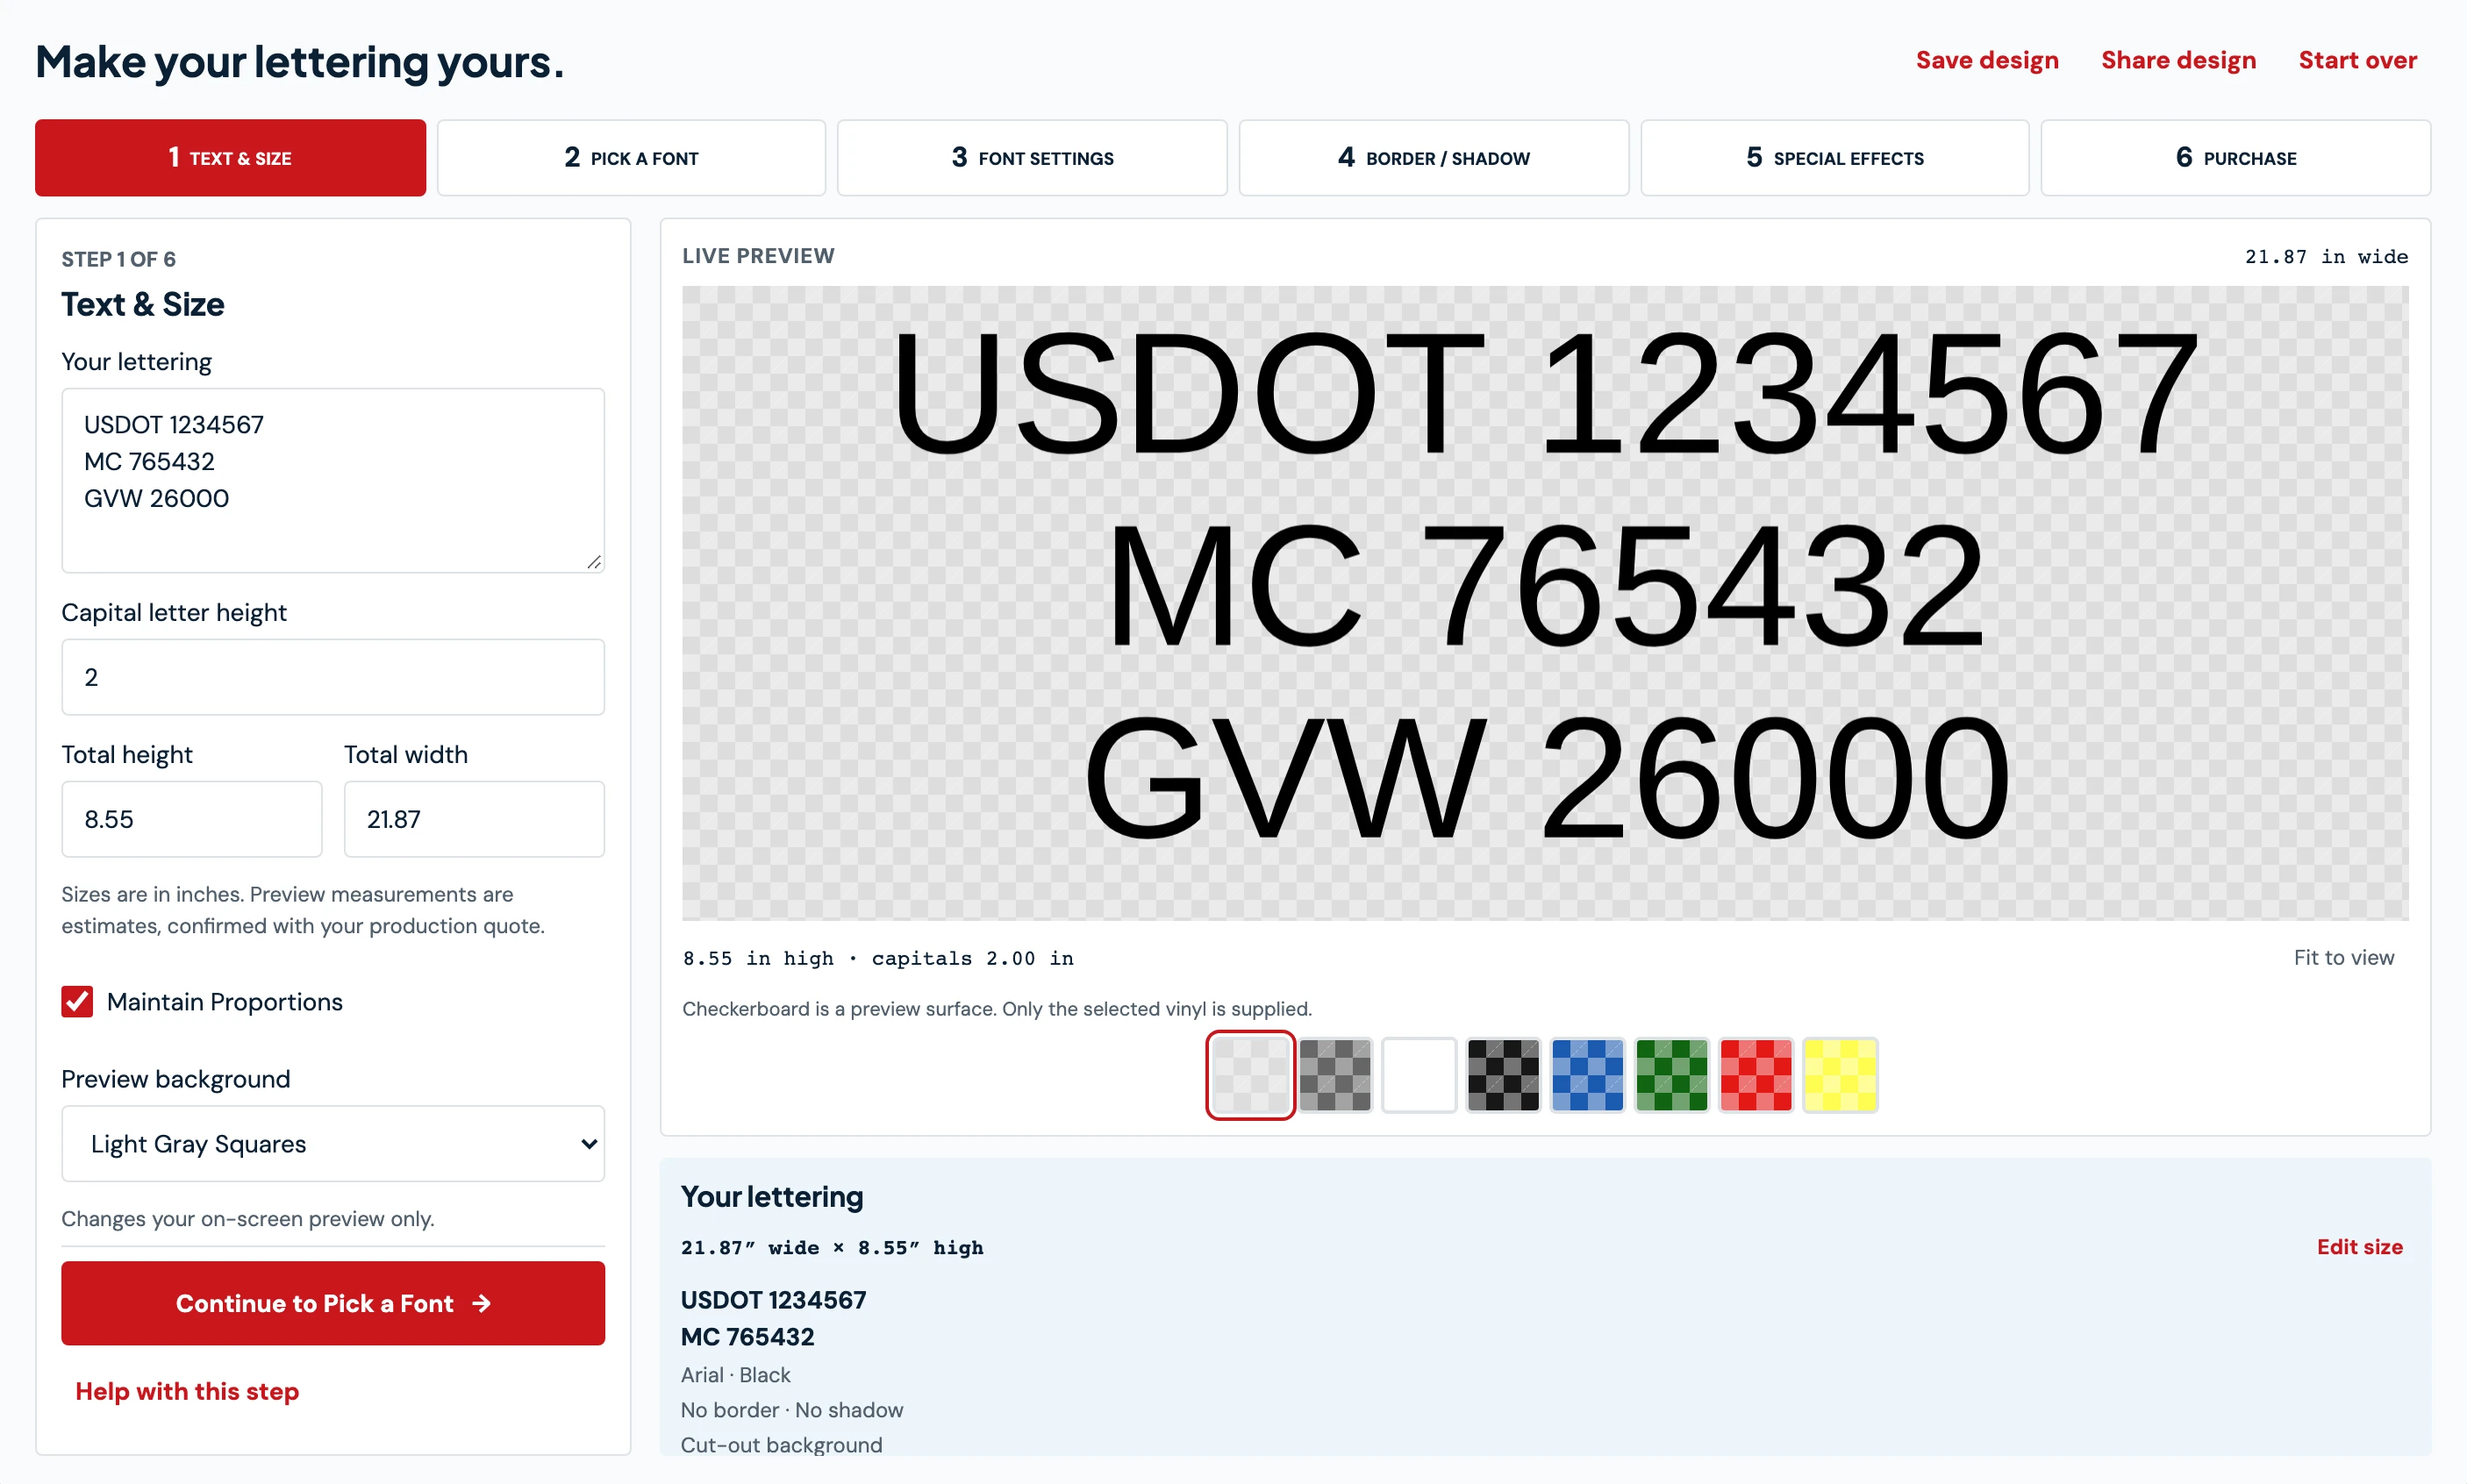Select plain white background swatch
2467x1484 pixels.
point(1419,1075)
